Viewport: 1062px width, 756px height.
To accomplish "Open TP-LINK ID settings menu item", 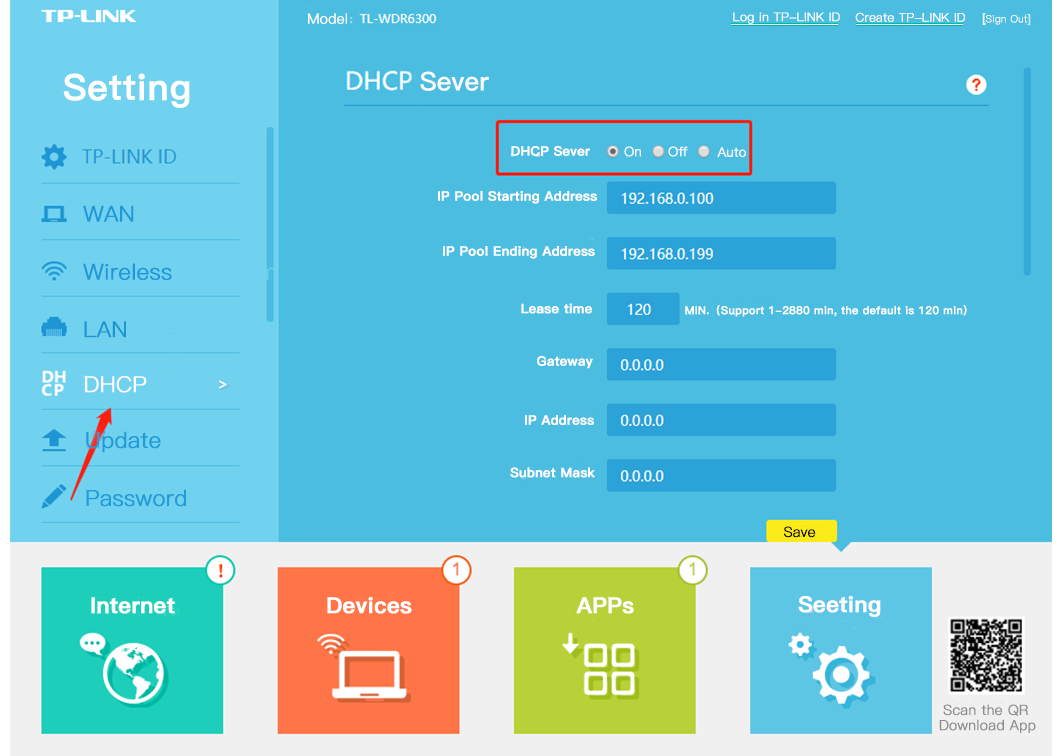I will click(x=140, y=156).
